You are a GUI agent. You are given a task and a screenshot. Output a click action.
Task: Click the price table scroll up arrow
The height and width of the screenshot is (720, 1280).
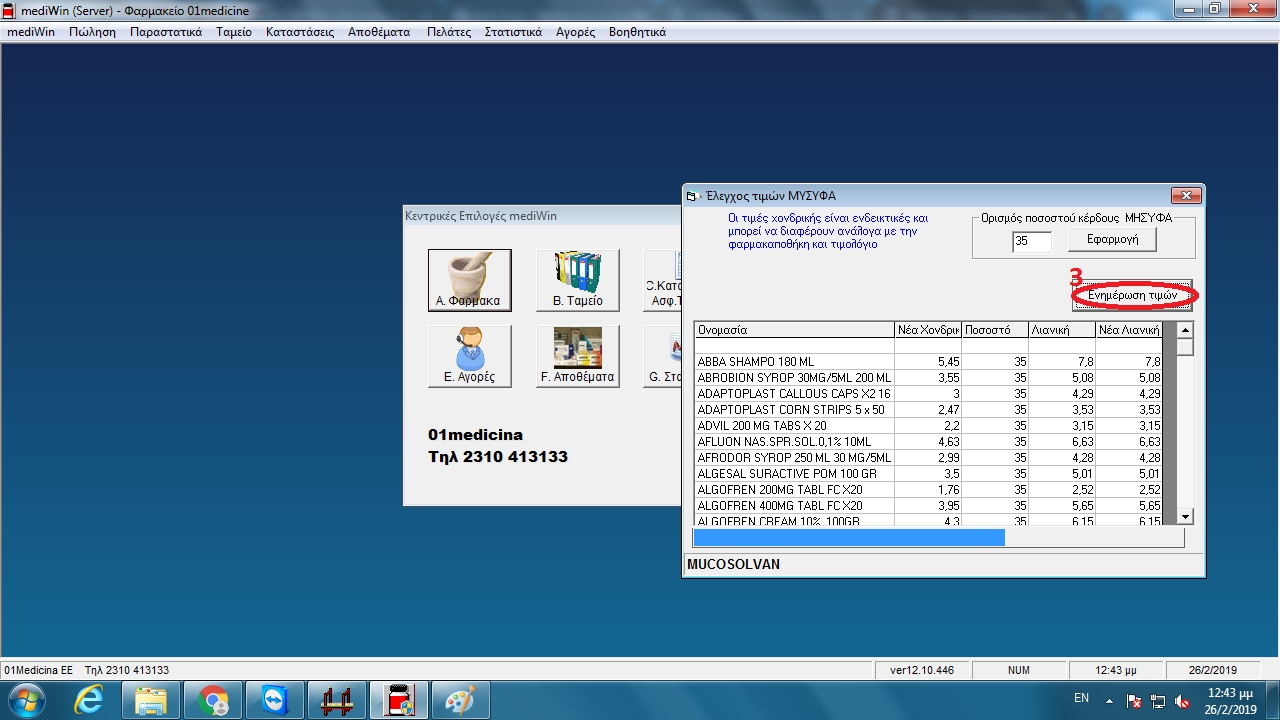coord(1185,330)
